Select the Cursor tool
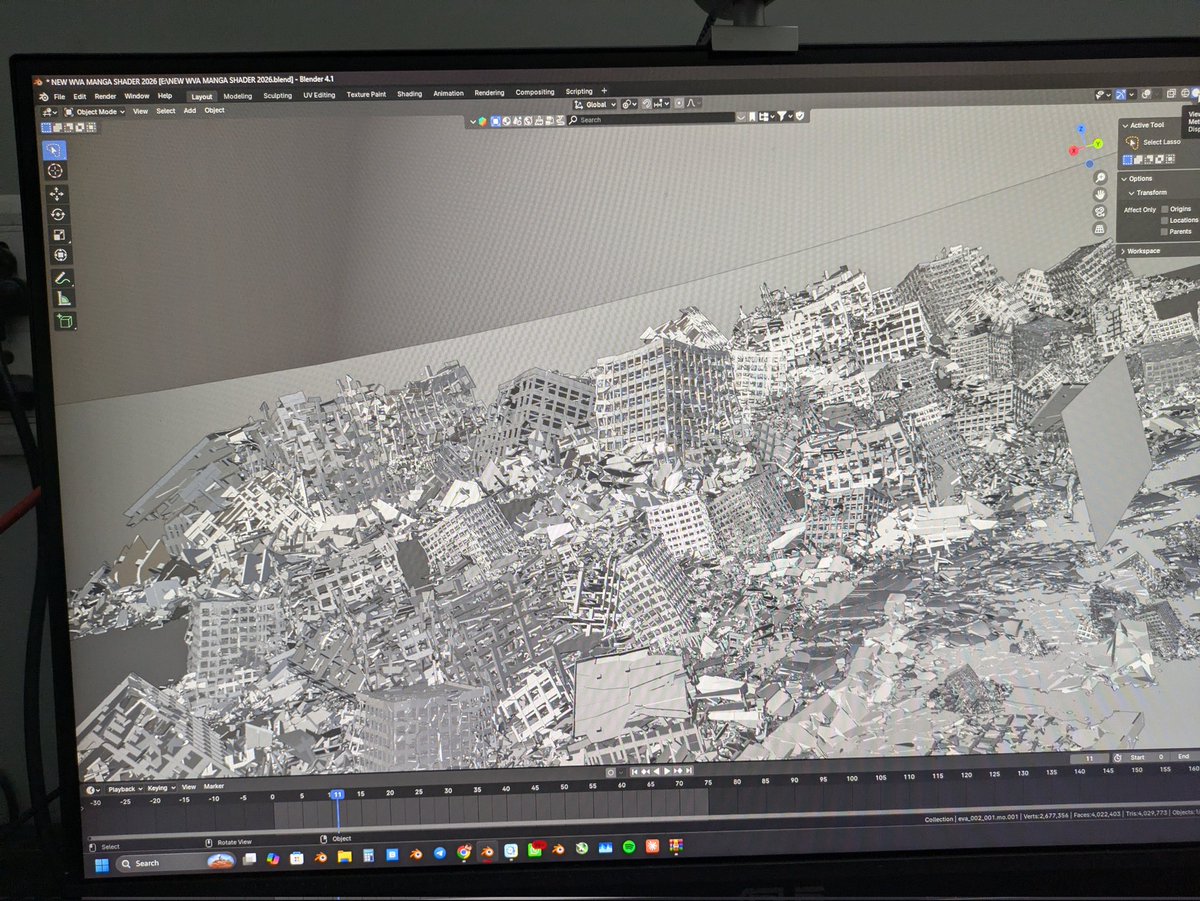The width and height of the screenshot is (1200, 901). pyautogui.click(x=55, y=171)
